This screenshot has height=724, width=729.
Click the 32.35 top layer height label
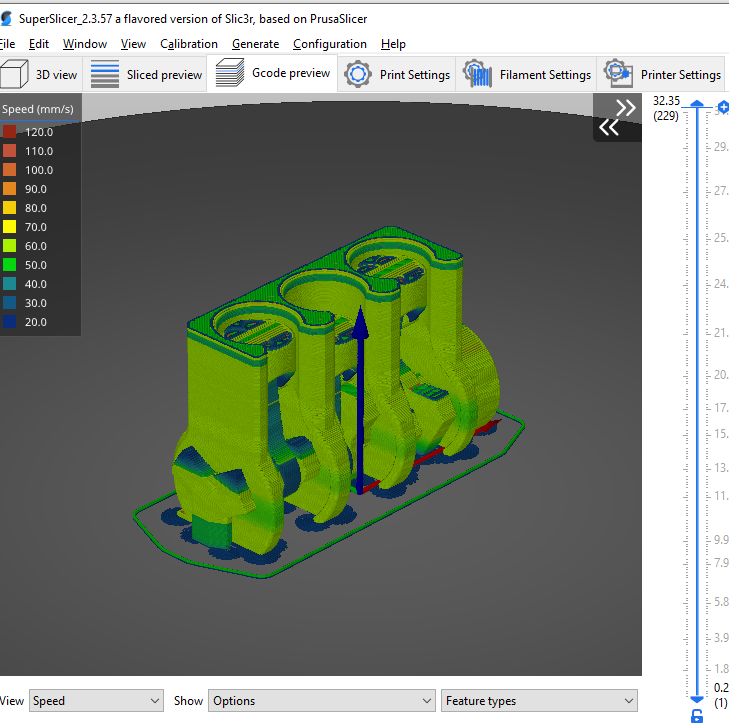click(x=666, y=101)
